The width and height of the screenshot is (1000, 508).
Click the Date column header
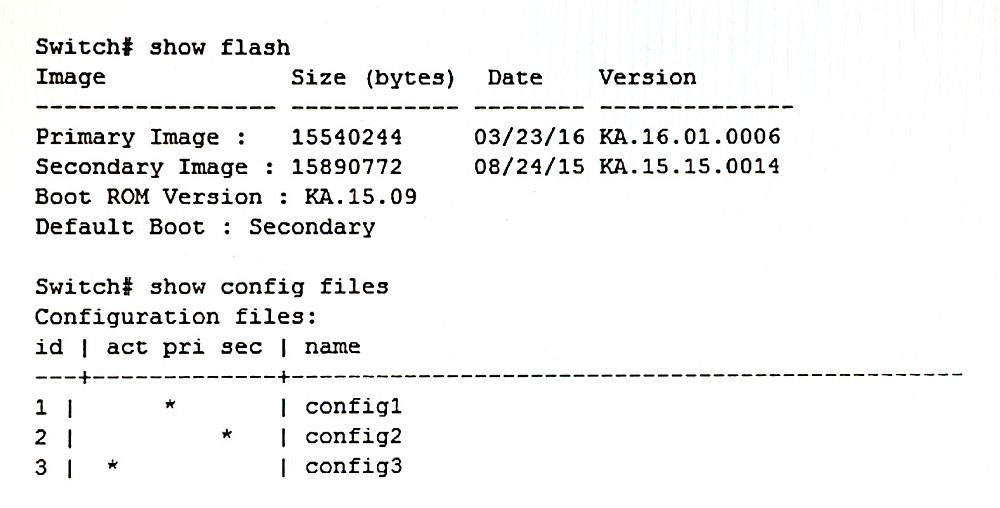pos(515,77)
